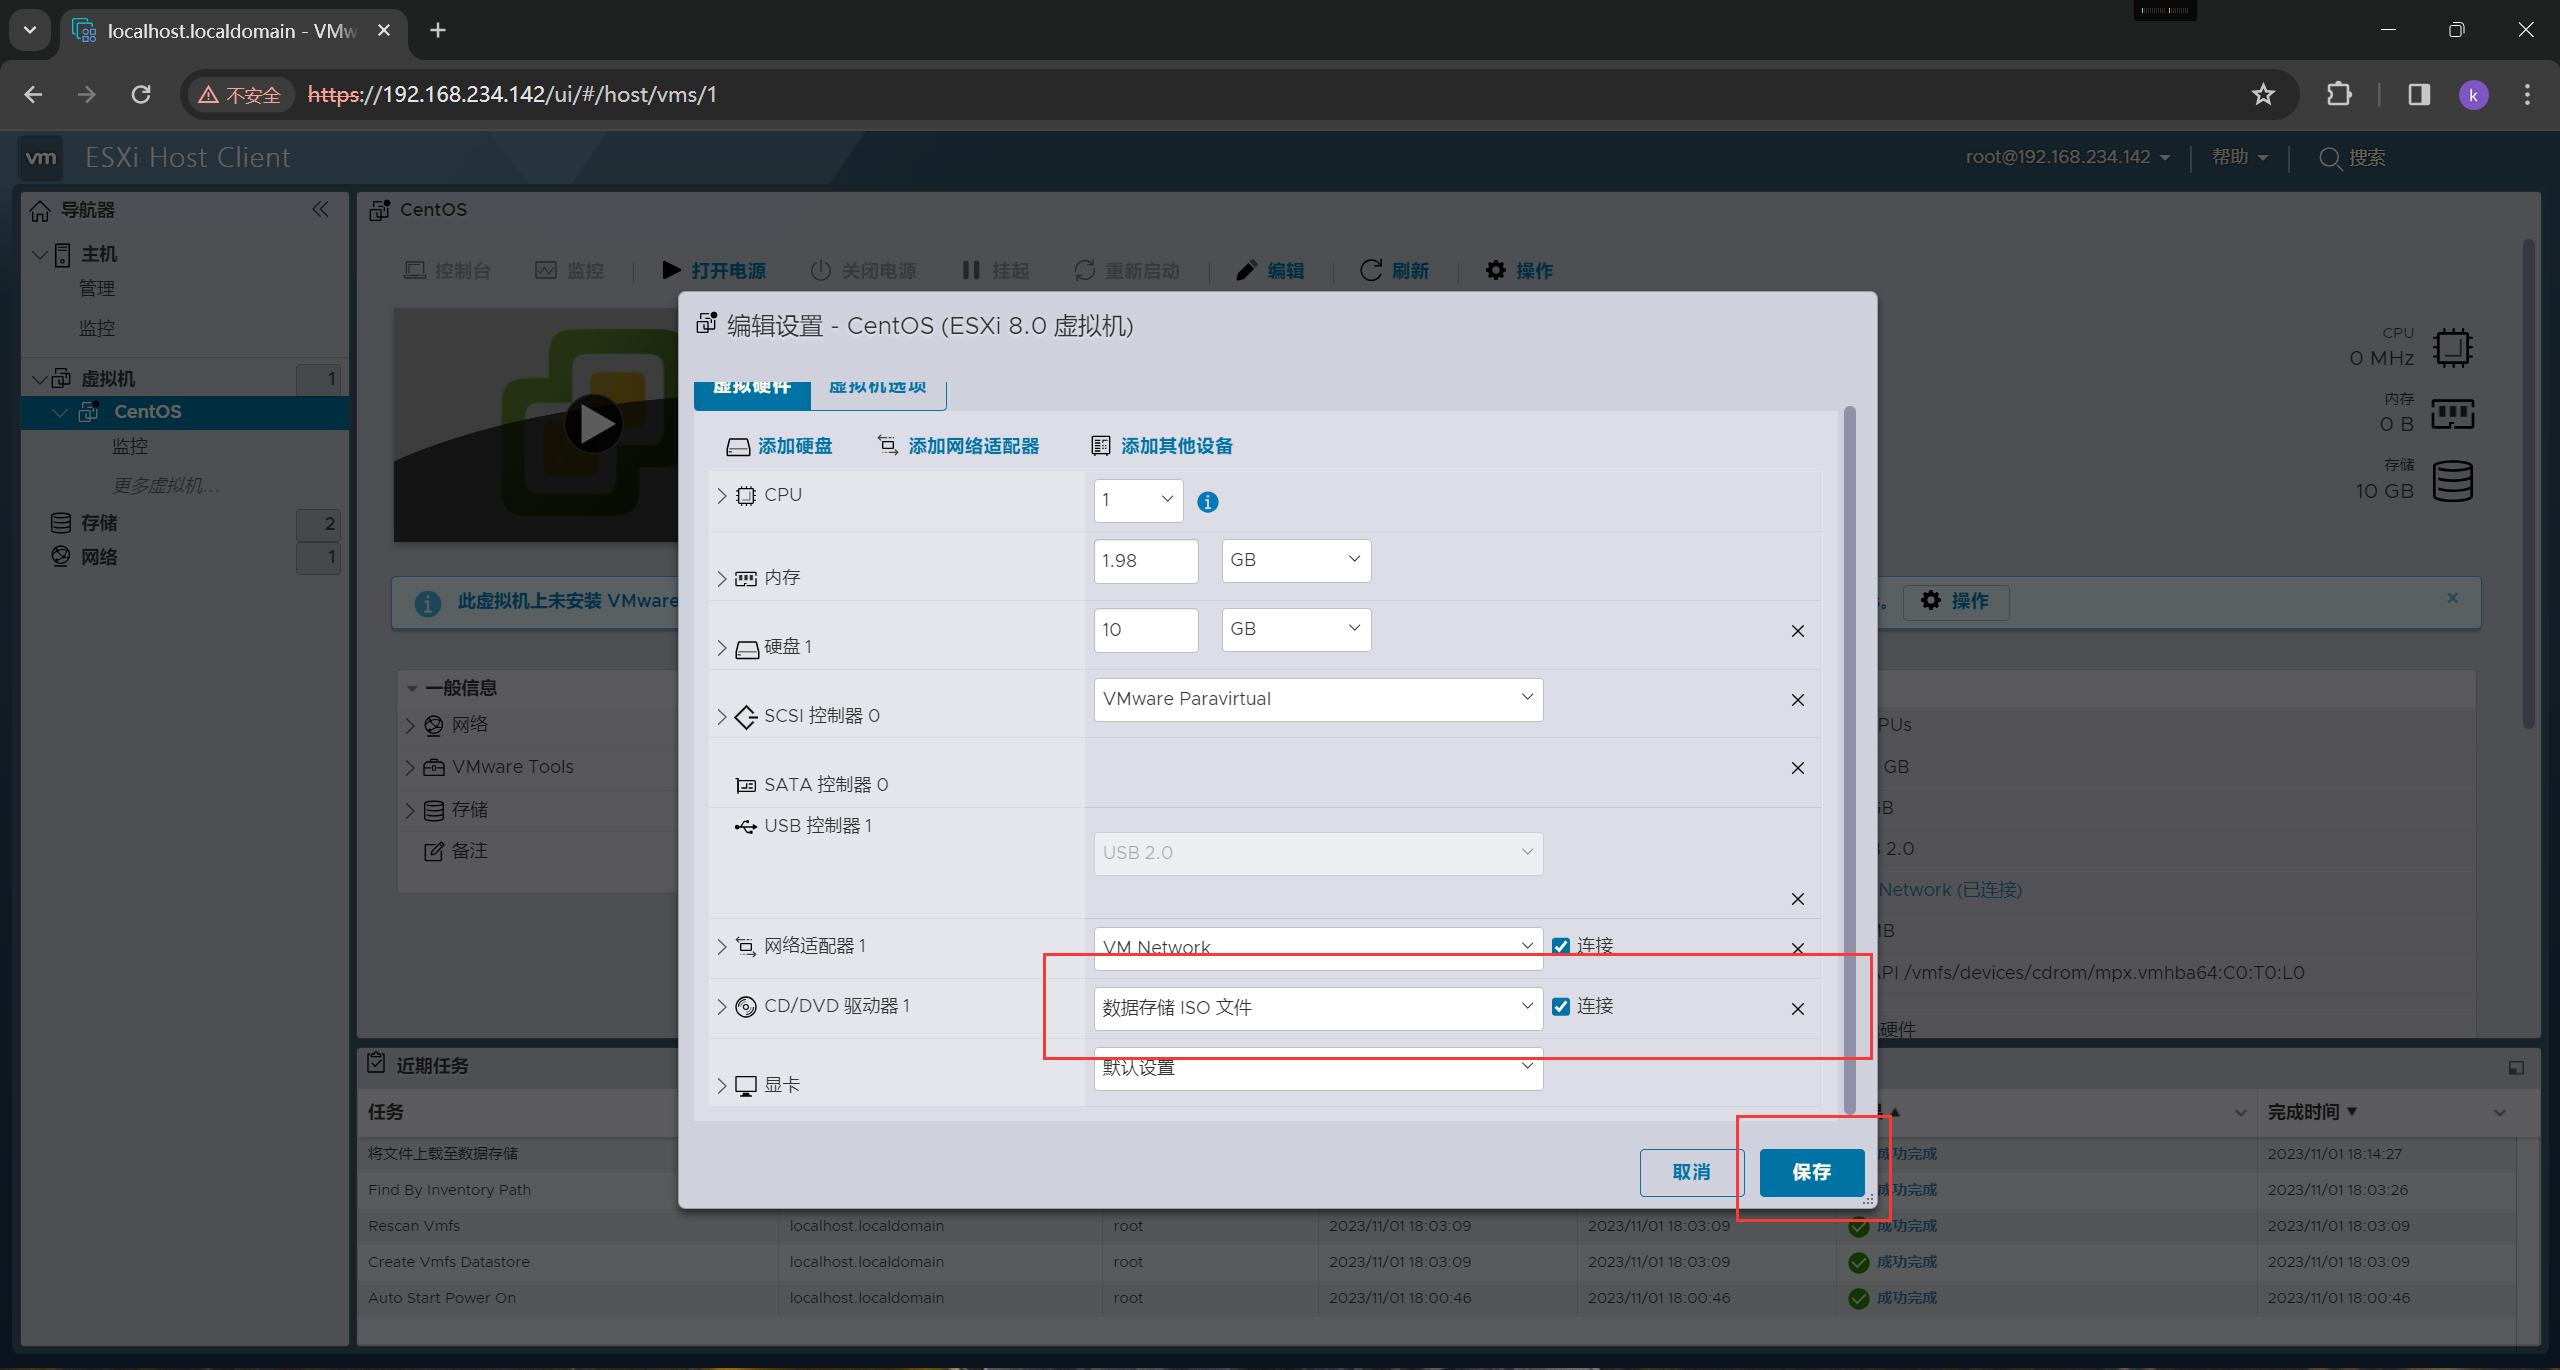This screenshot has height=1370, width=2560.
Task: Open the VM Network dropdown
Action: tap(1318, 947)
